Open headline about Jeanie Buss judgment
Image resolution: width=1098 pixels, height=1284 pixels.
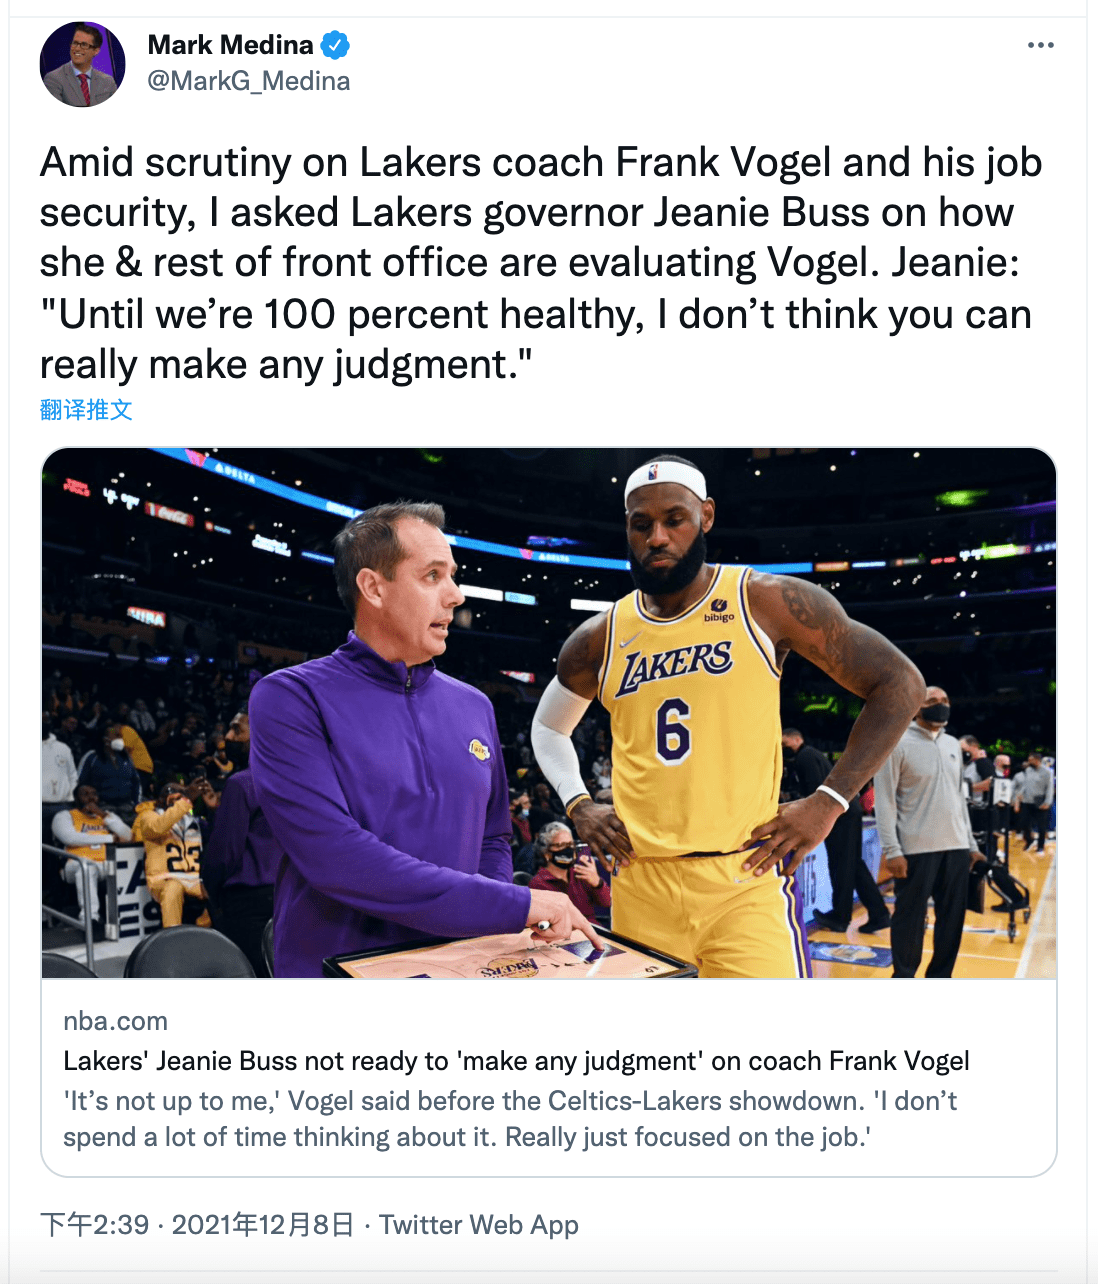click(516, 1061)
